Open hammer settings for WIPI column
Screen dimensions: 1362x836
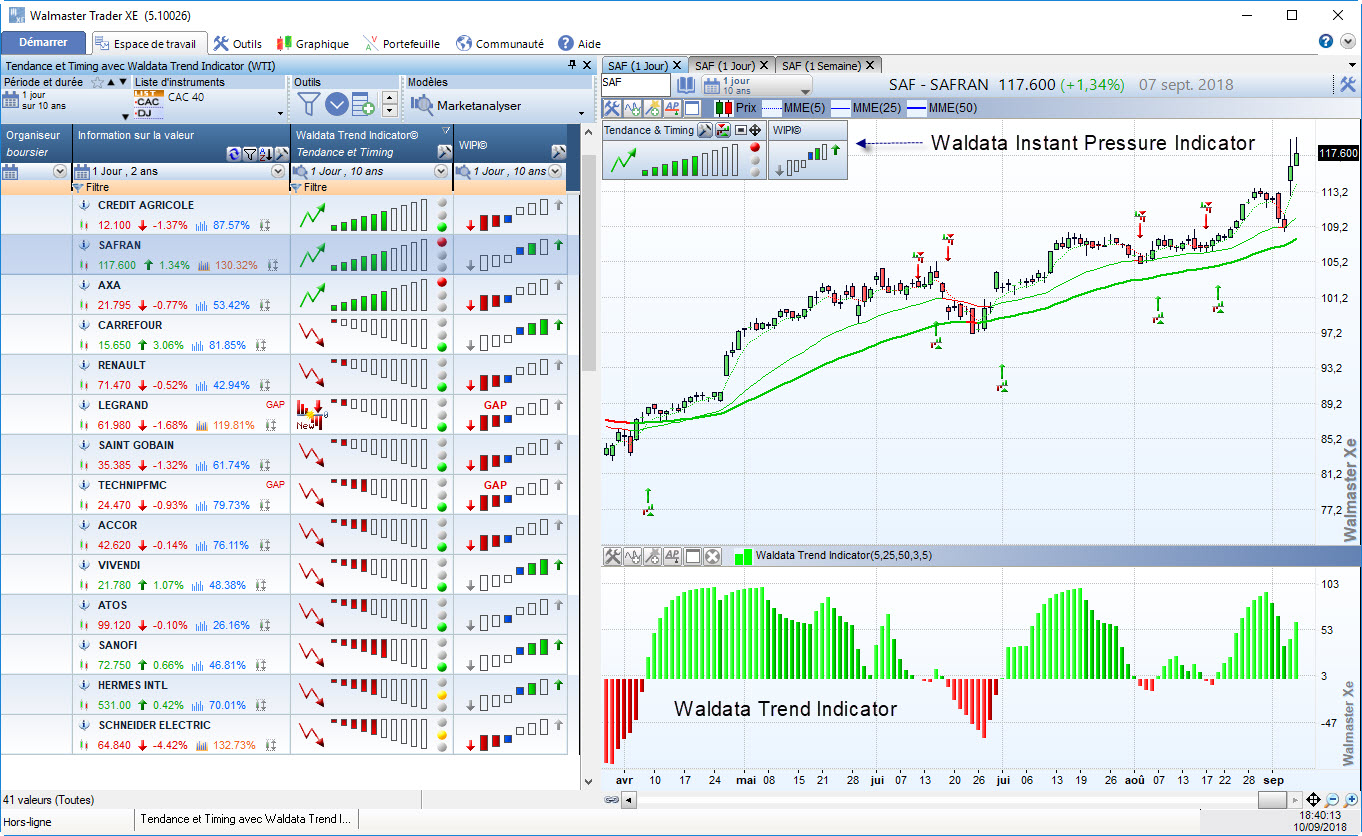558,152
